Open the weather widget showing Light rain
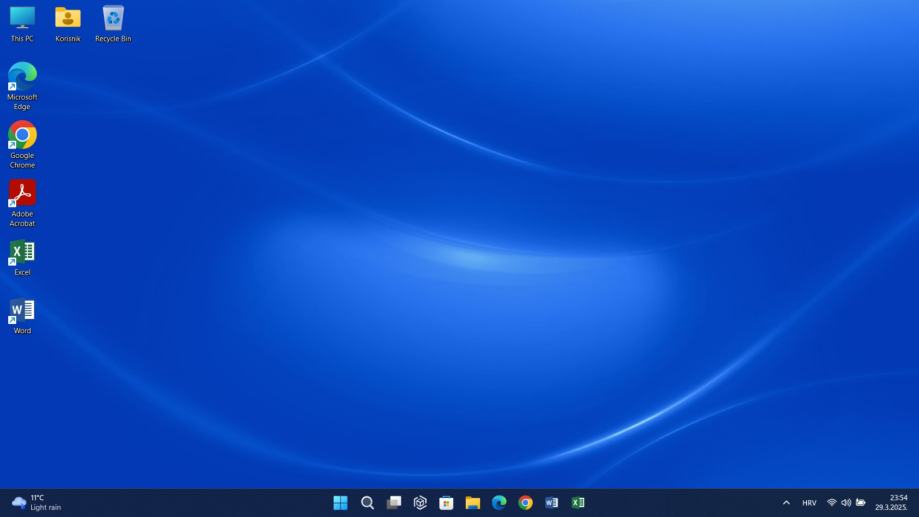Screen dimensions: 919x517 pos(36,502)
